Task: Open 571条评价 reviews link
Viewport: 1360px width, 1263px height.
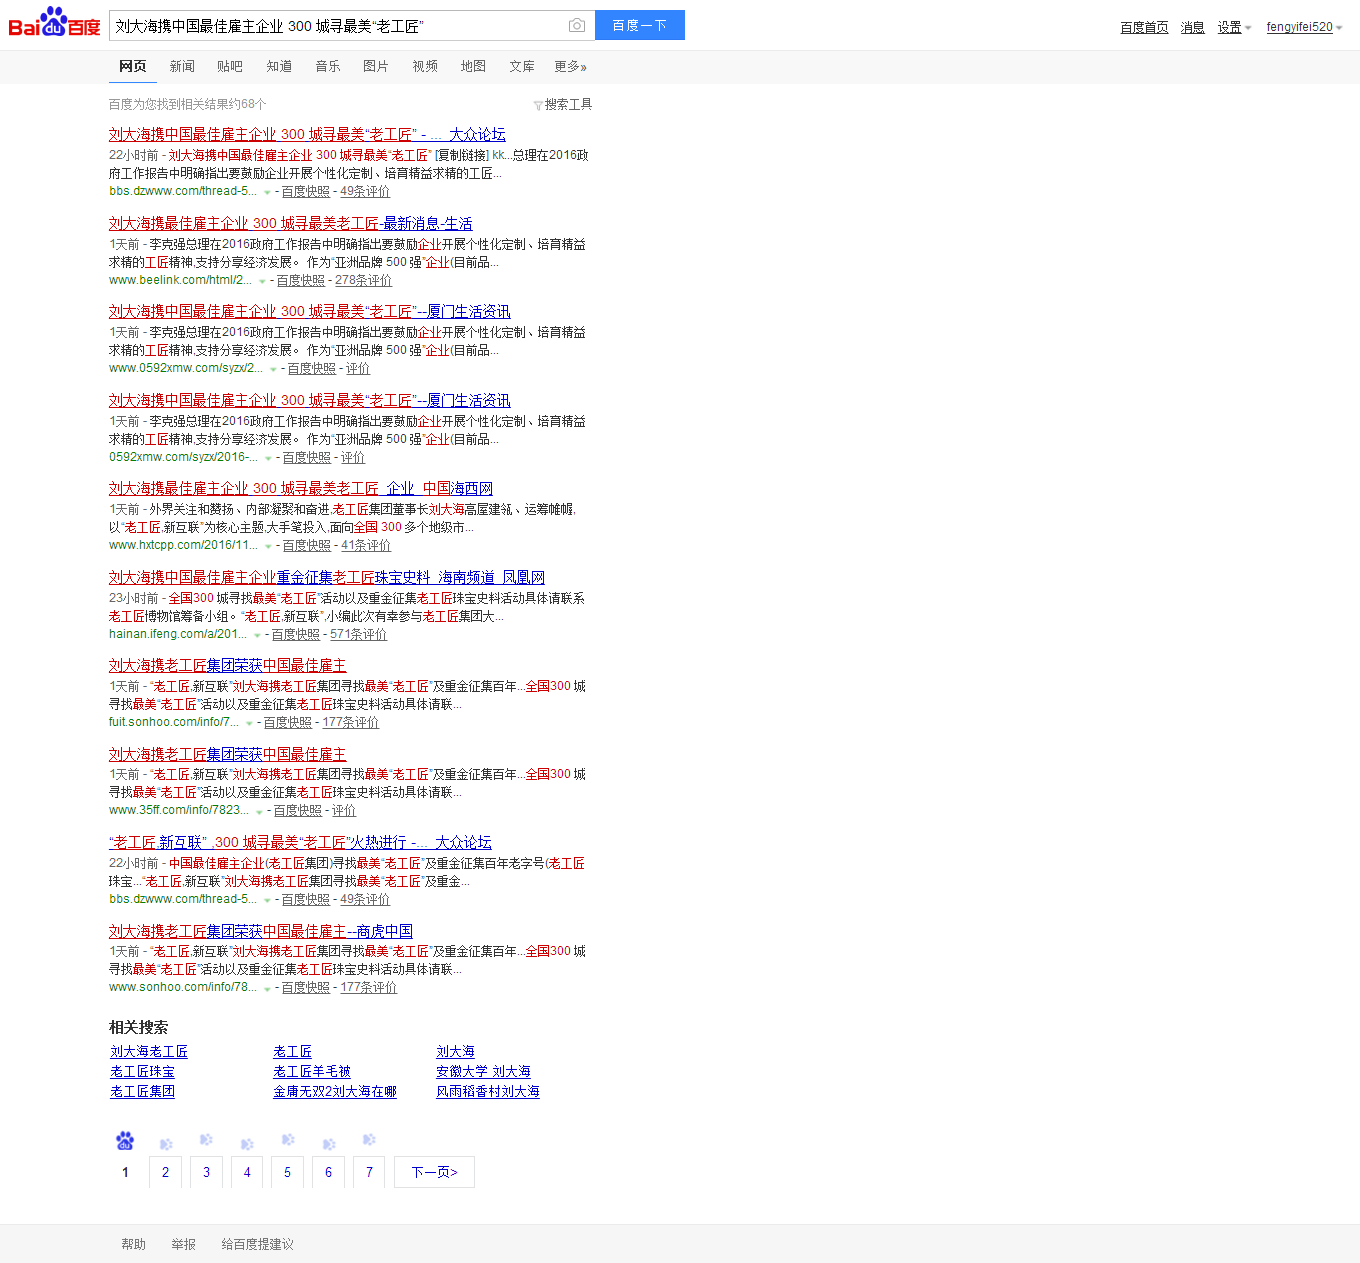Action: 358,634
